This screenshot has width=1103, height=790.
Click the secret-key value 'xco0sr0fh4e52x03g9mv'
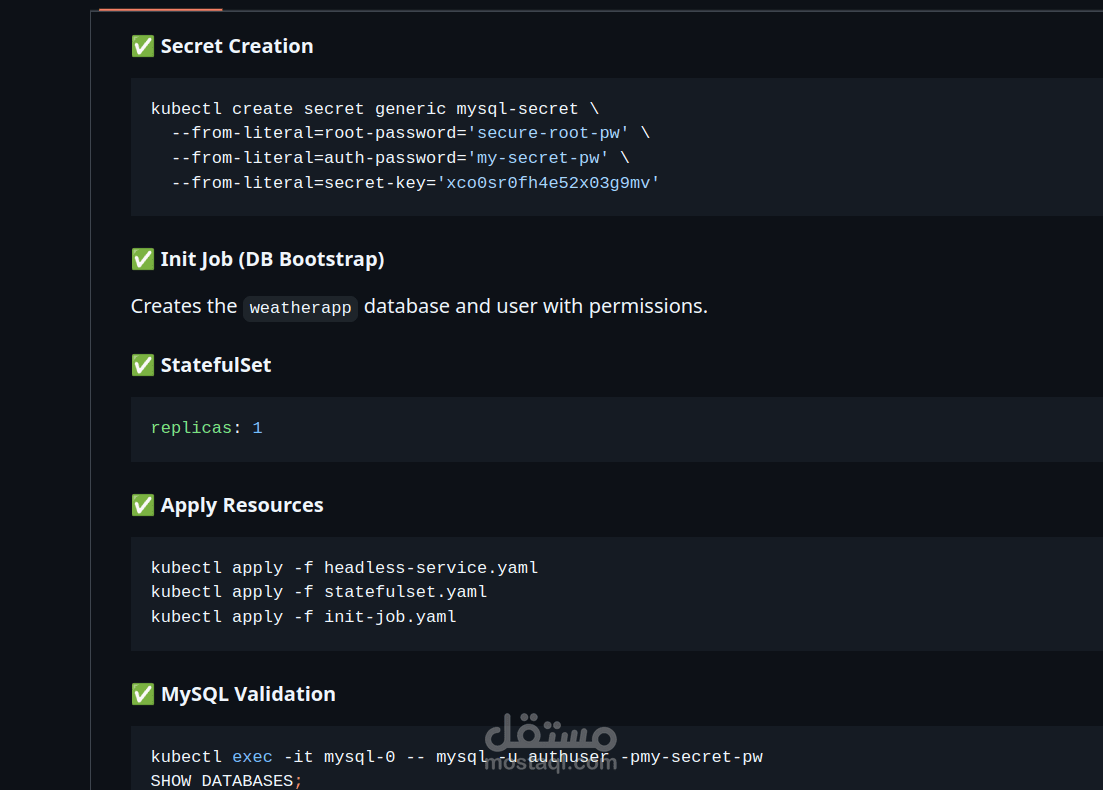click(x=549, y=182)
